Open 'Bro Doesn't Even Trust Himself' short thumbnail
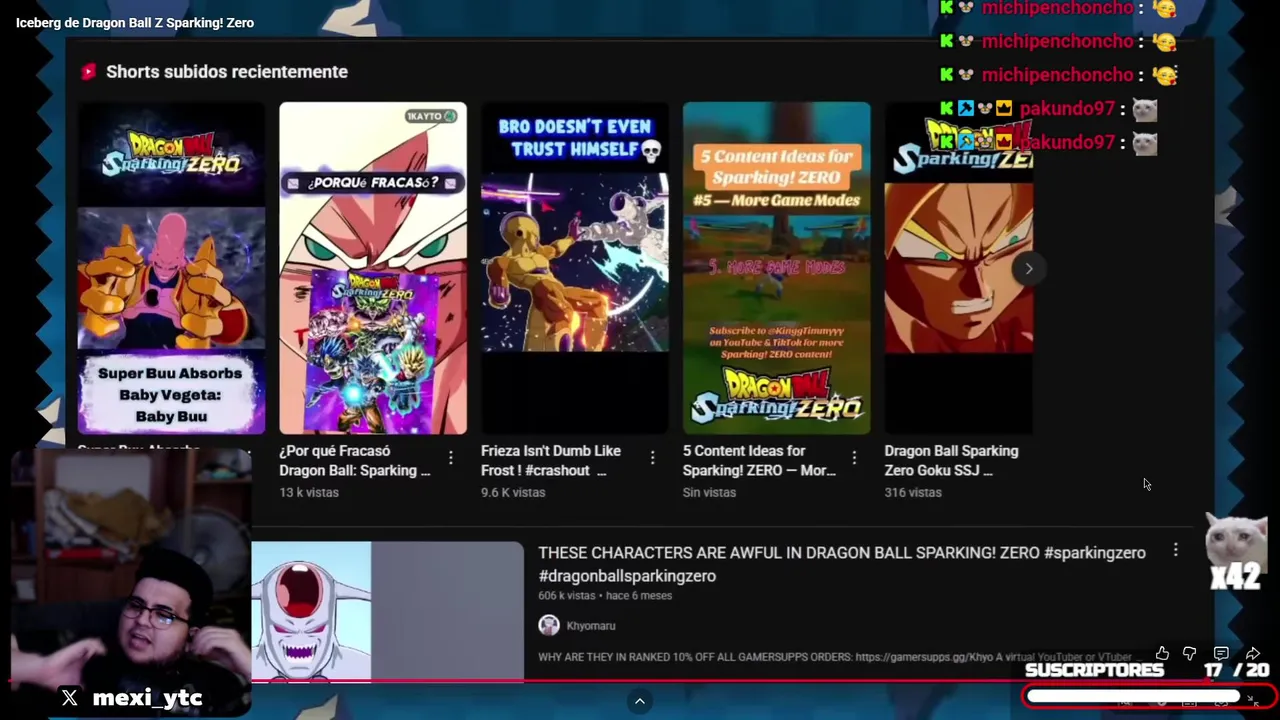 pos(575,268)
